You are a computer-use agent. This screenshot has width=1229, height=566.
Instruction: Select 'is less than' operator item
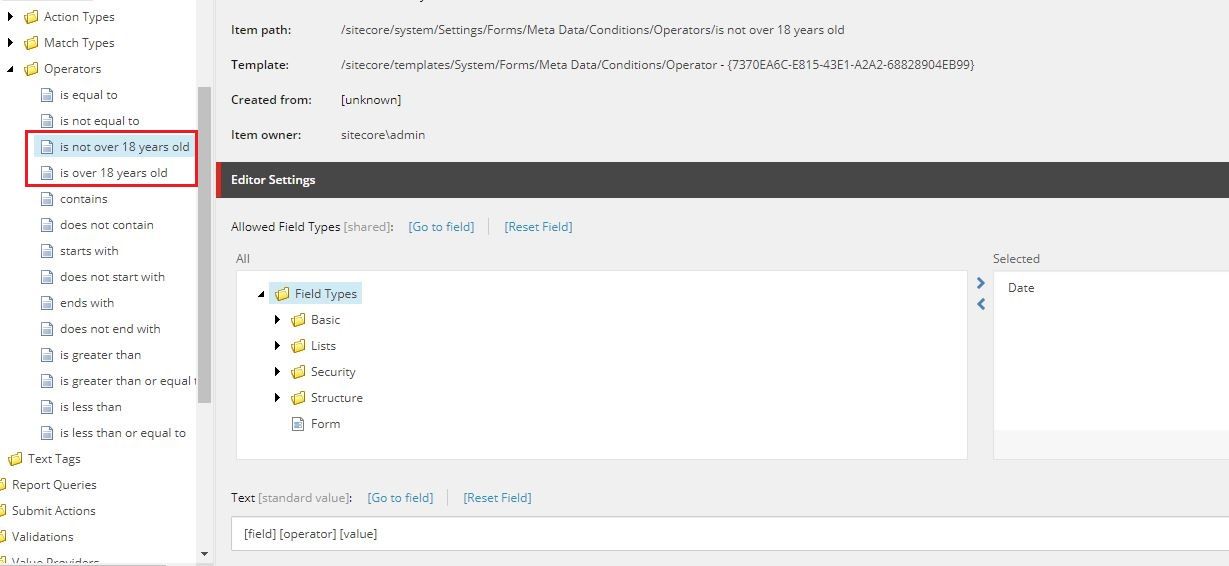click(90, 407)
